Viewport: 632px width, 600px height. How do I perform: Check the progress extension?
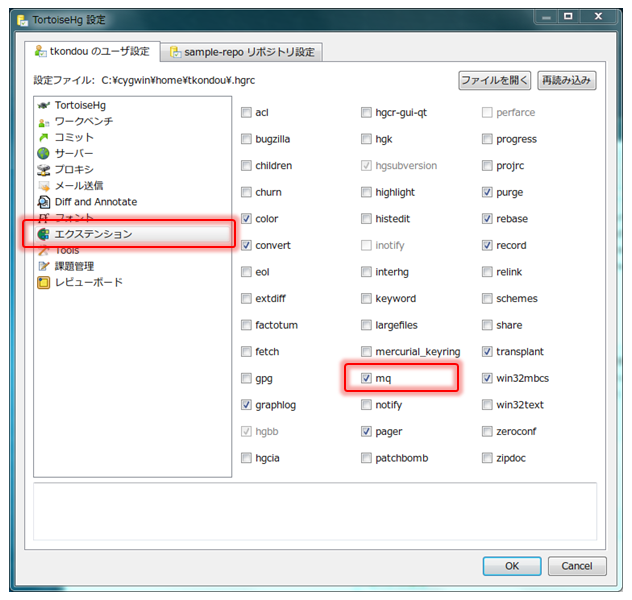click(x=487, y=139)
